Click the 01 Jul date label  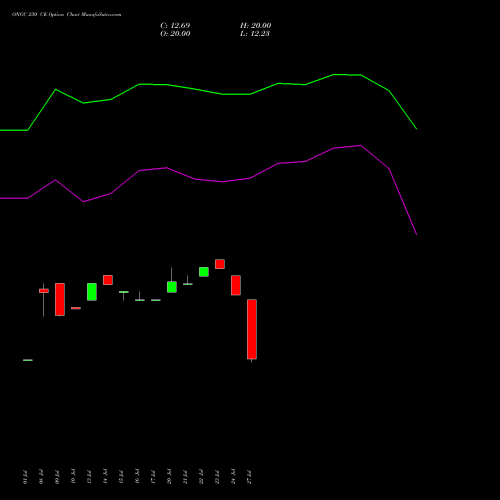(25, 477)
